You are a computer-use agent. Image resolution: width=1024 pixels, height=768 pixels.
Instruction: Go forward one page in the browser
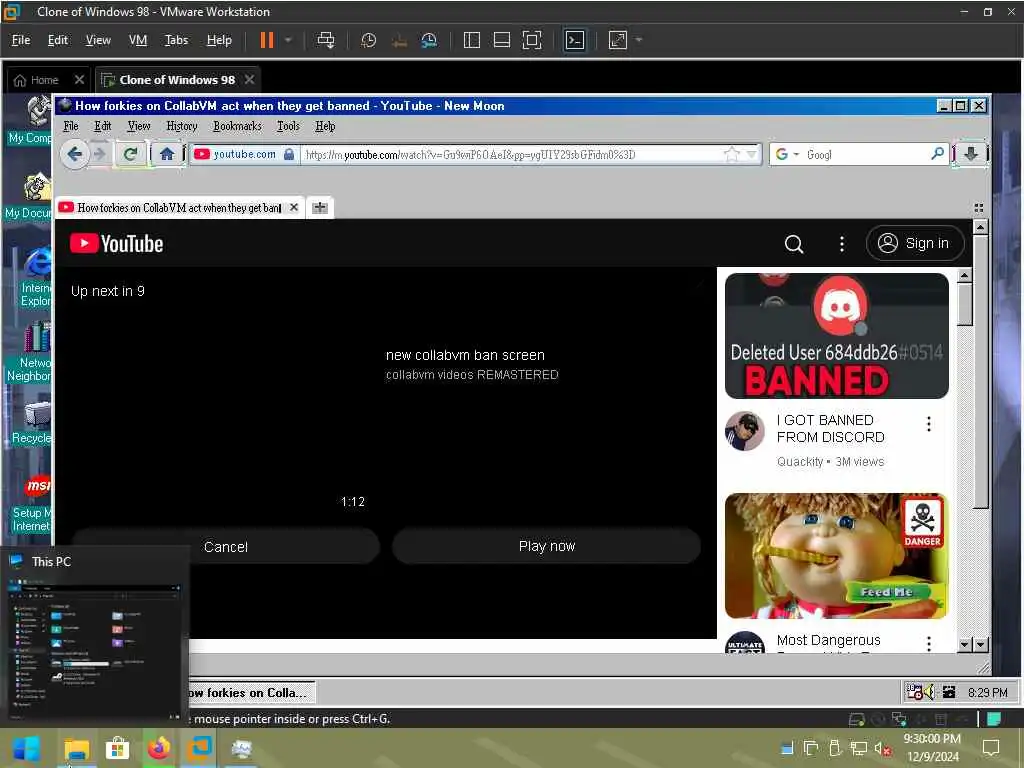pos(99,155)
